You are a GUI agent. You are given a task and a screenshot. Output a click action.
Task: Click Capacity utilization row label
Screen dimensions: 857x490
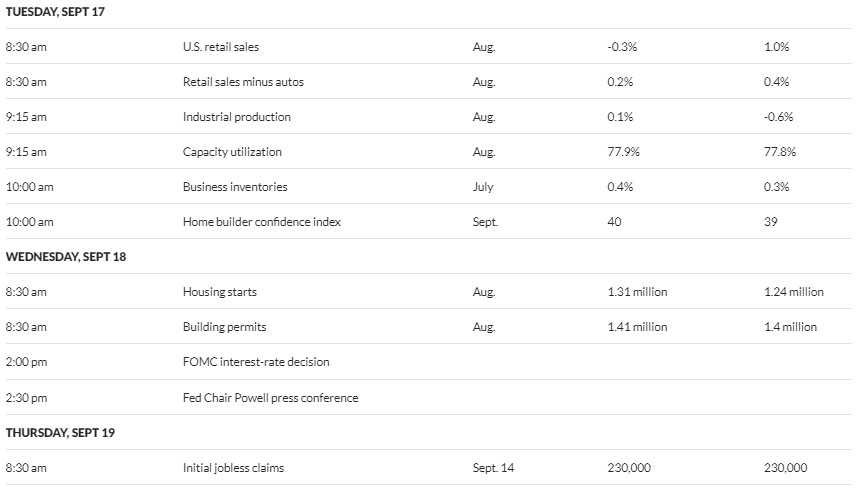(x=232, y=152)
